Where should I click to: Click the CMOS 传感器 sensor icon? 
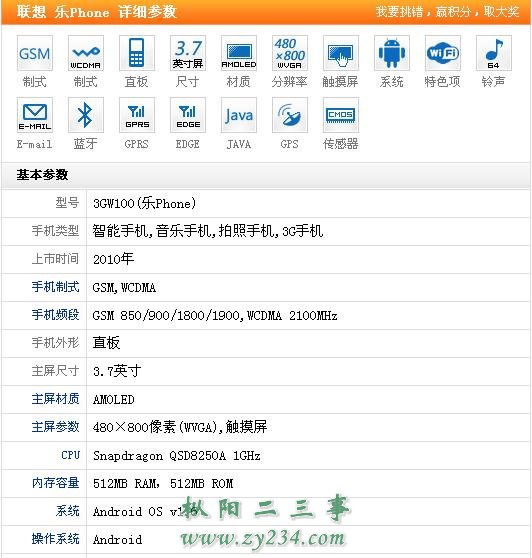coord(341,115)
